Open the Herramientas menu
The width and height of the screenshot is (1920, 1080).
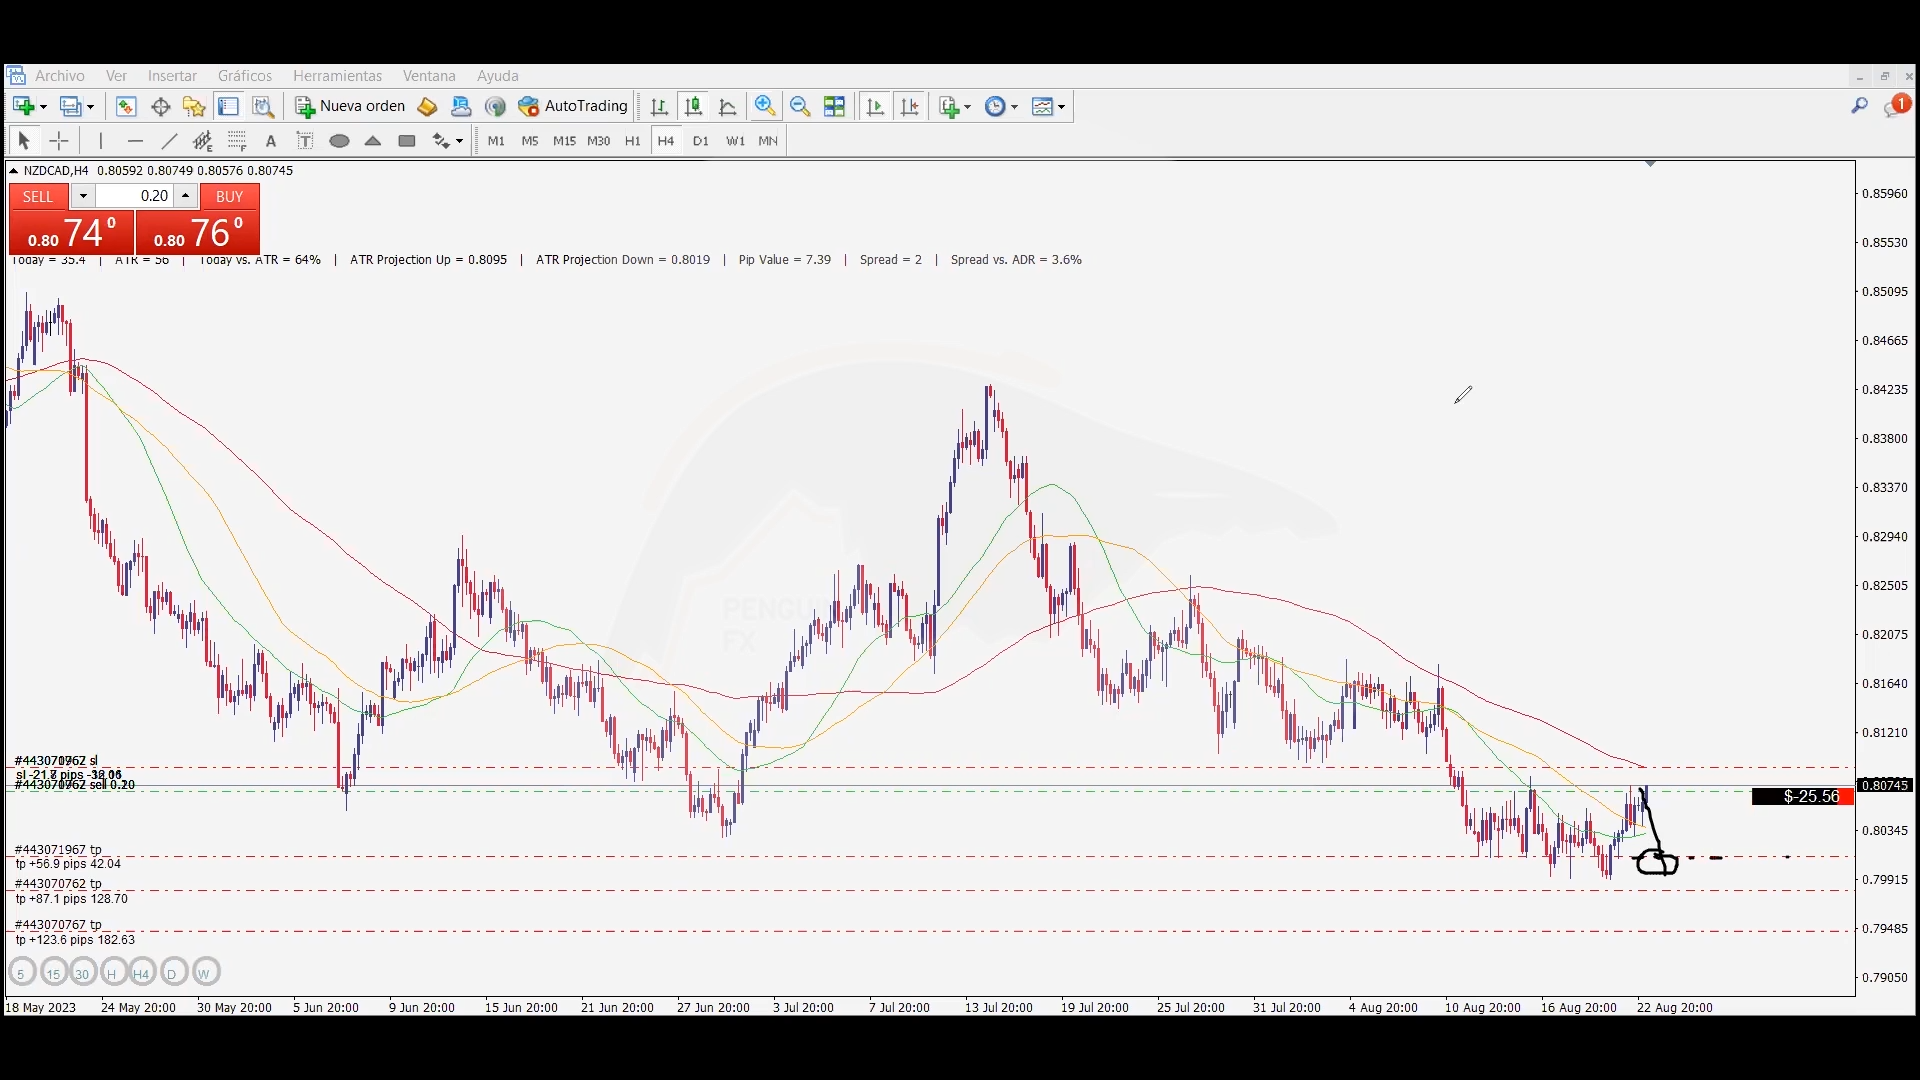coord(337,76)
